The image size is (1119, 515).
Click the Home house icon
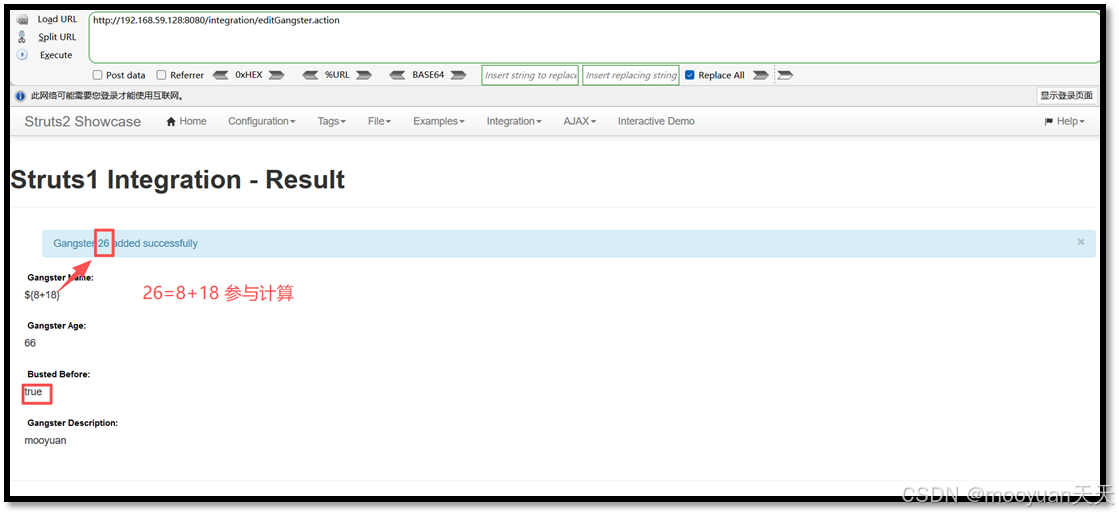(171, 121)
